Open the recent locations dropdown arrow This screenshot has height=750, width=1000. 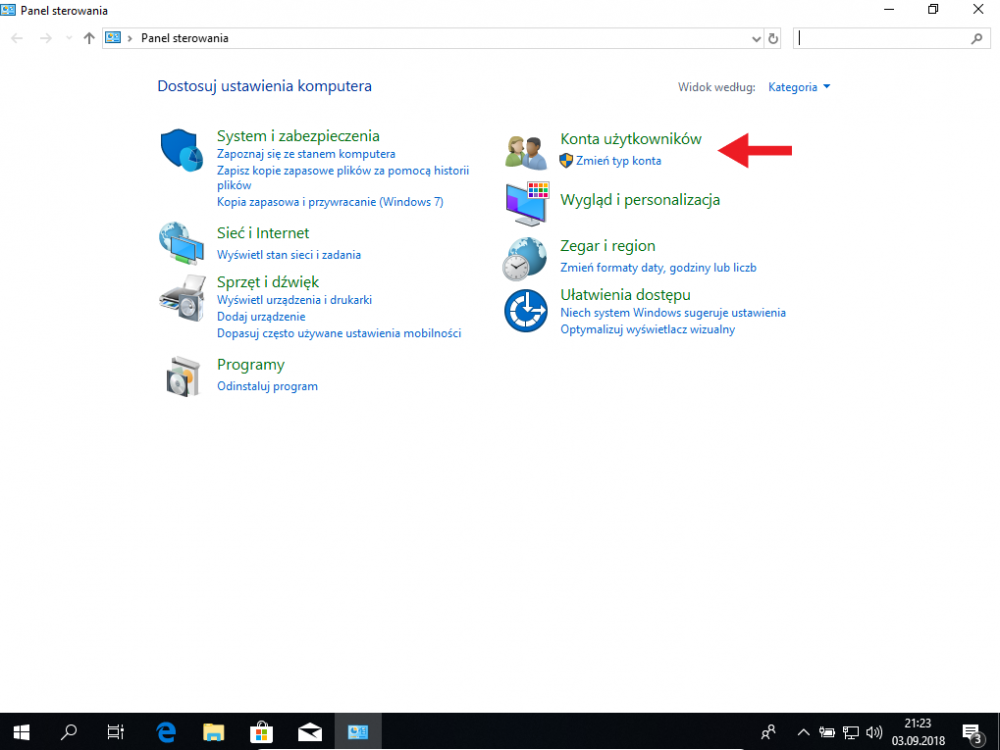coord(69,38)
